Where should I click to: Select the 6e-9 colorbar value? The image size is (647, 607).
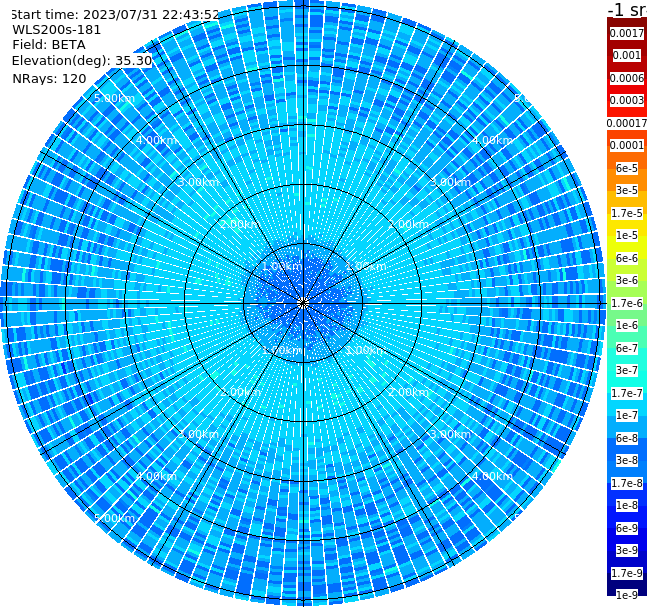(627, 528)
